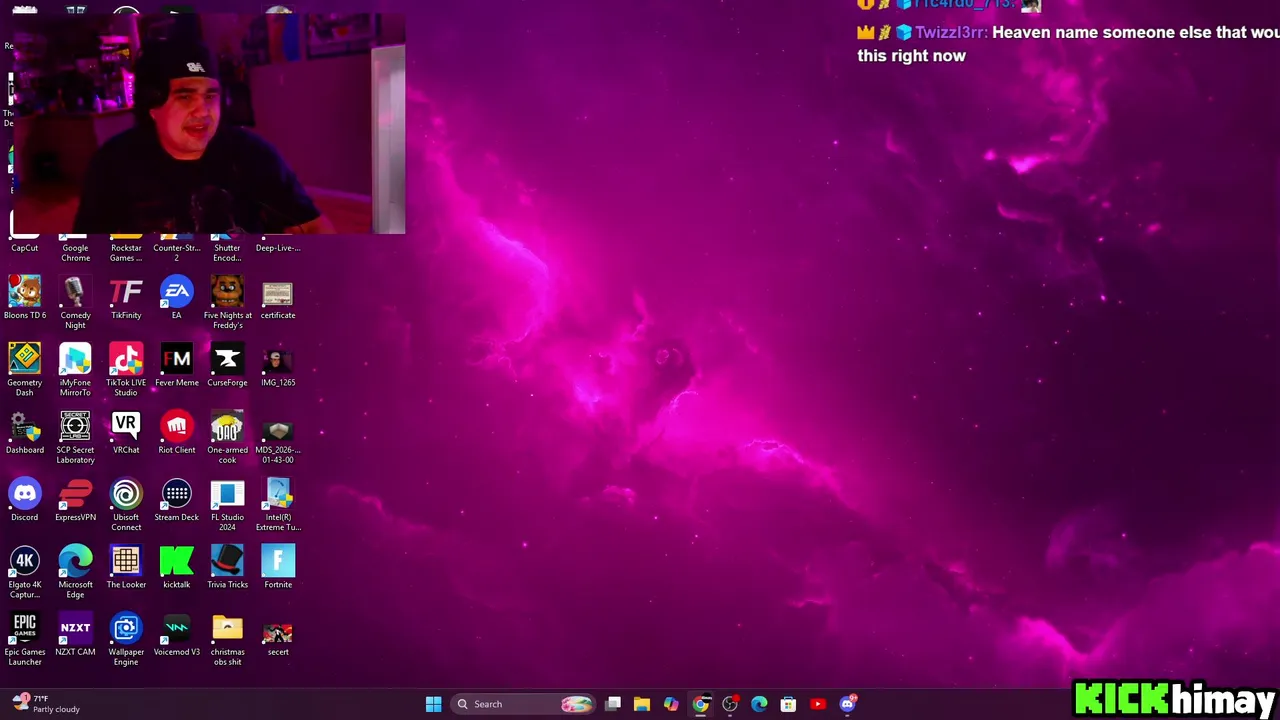Open the TikFinity desktop icon
The image size is (1280, 720).
click(x=126, y=298)
